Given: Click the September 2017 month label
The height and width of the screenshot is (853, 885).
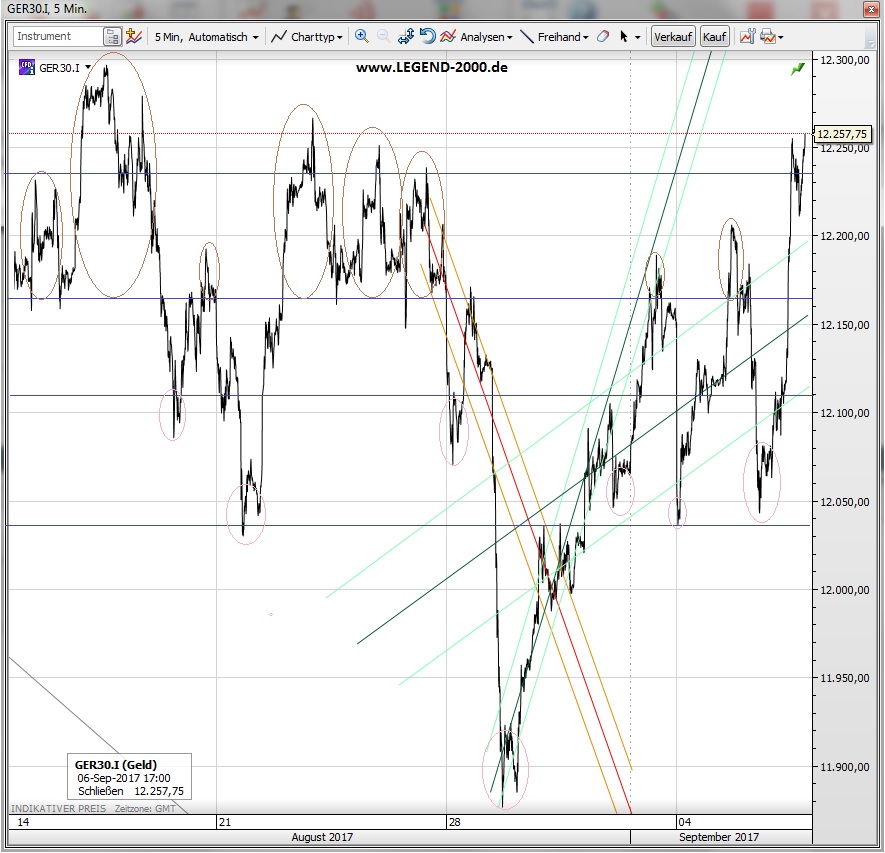Looking at the screenshot, I should tap(718, 837).
